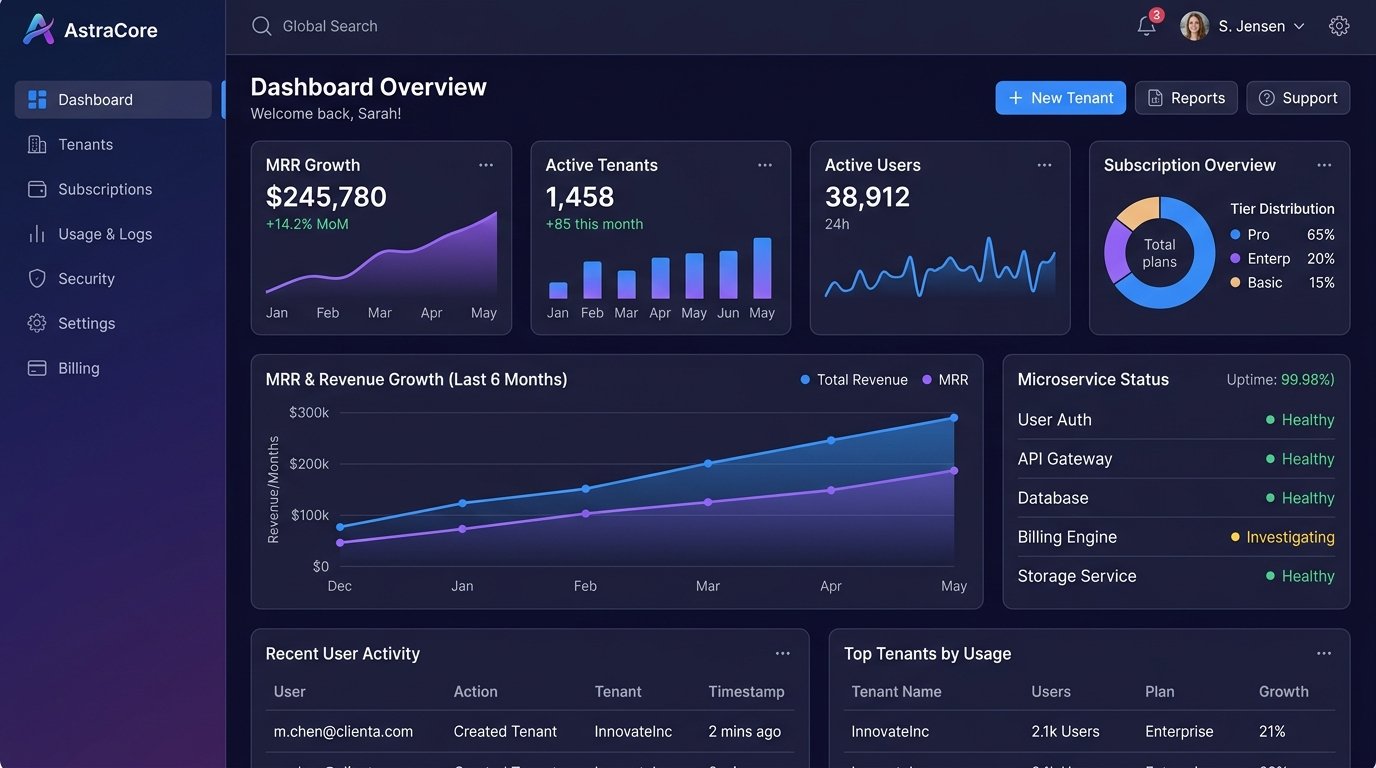Click the Enterprise plan cell
Viewport: 1376px width, 768px height.
tap(1179, 731)
